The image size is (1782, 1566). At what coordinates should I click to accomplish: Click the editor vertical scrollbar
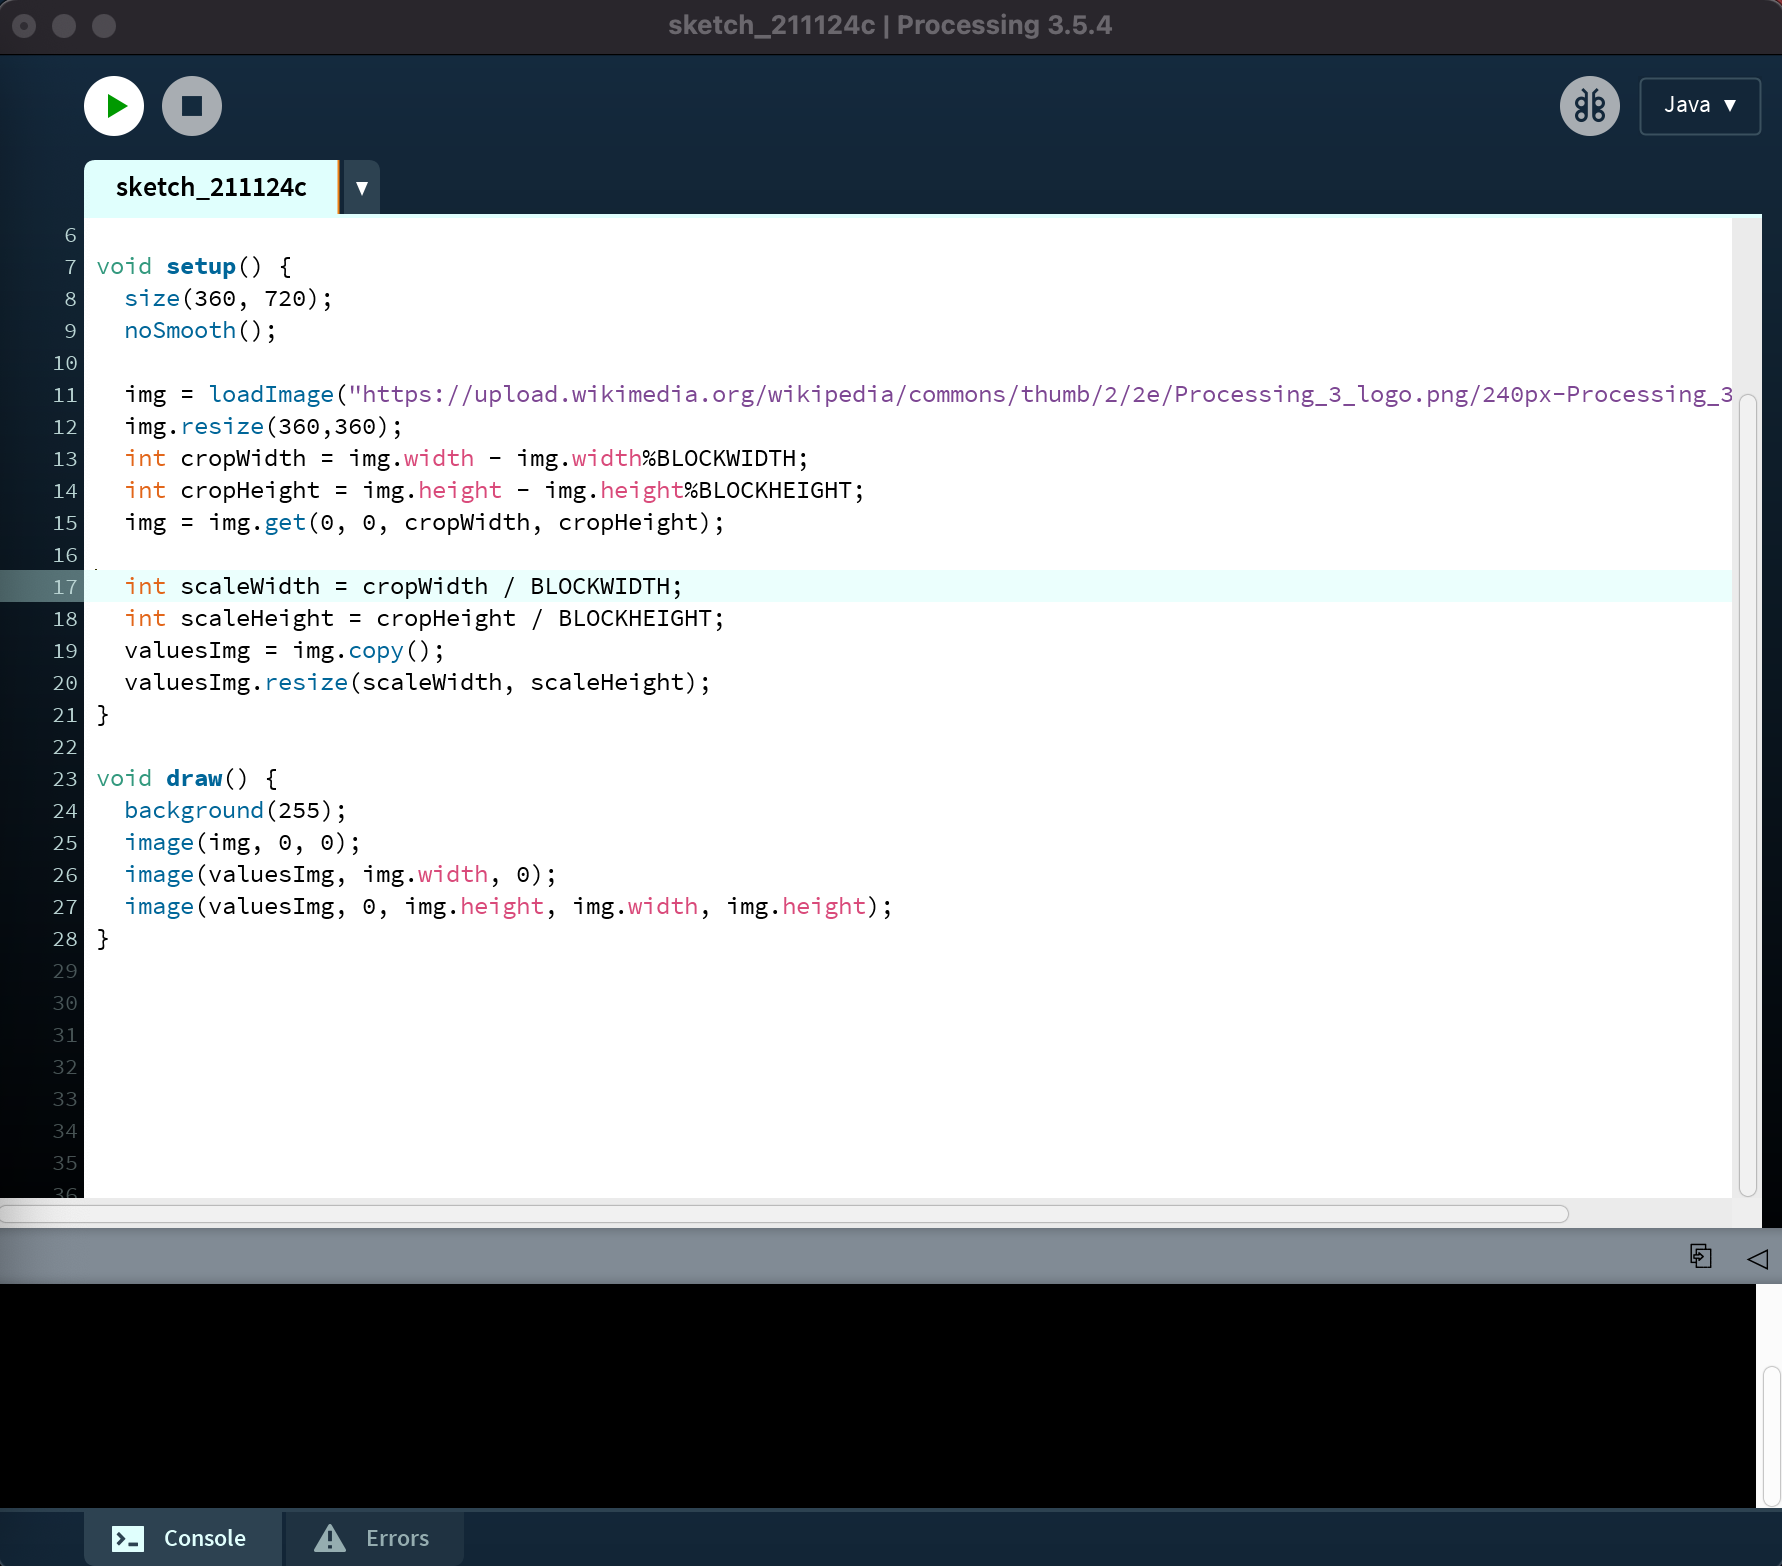(x=1748, y=795)
